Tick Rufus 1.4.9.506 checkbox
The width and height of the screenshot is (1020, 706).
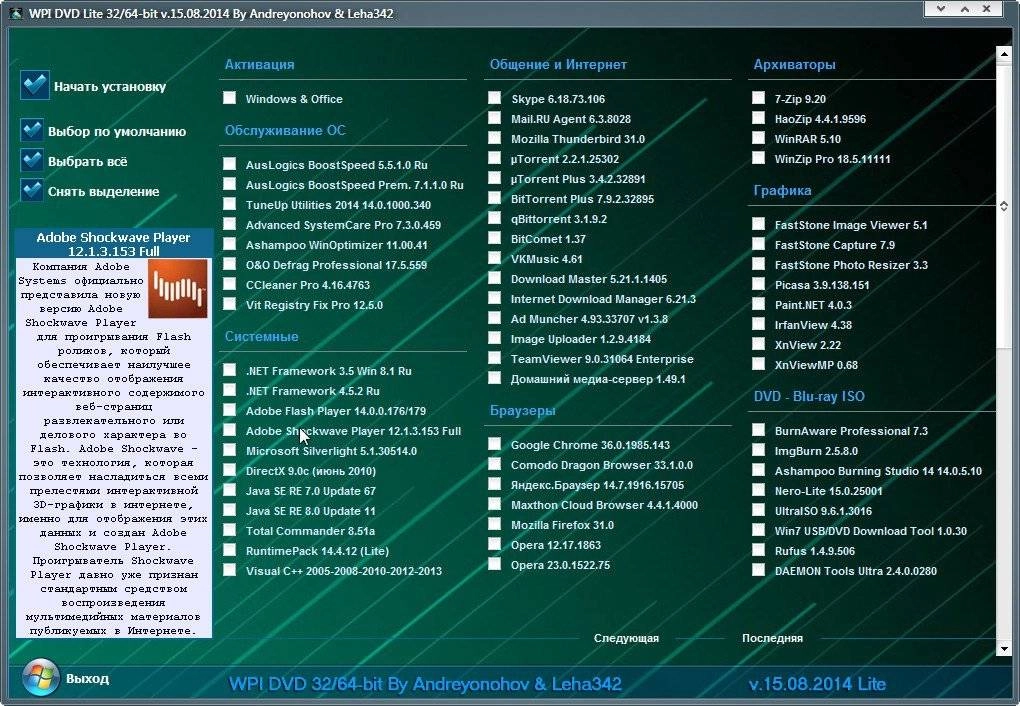click(x=758, y=550)
